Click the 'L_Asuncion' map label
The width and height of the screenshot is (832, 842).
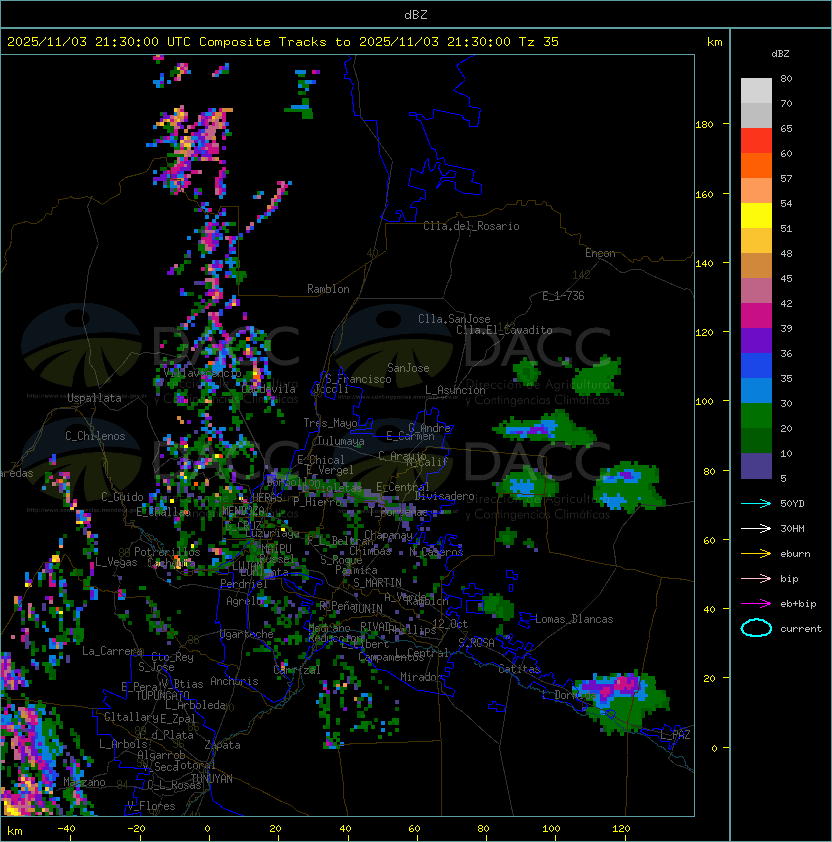coord(455,390)
